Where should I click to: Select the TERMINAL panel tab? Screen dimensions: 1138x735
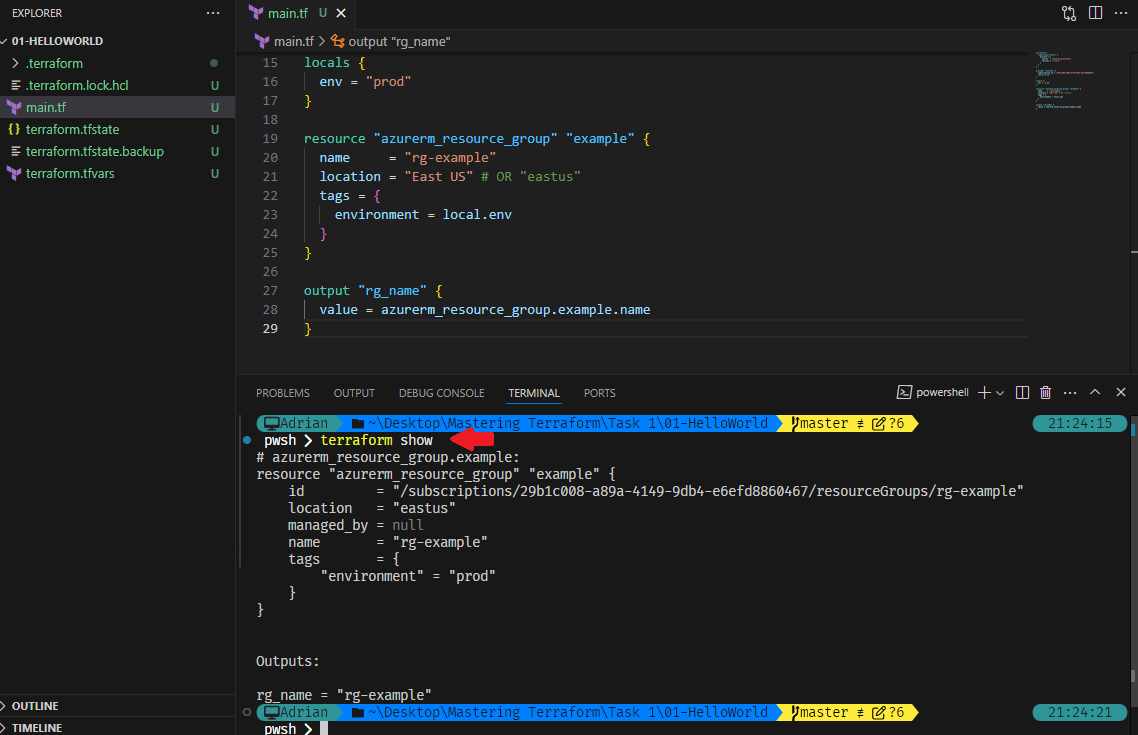coord(533,393)
